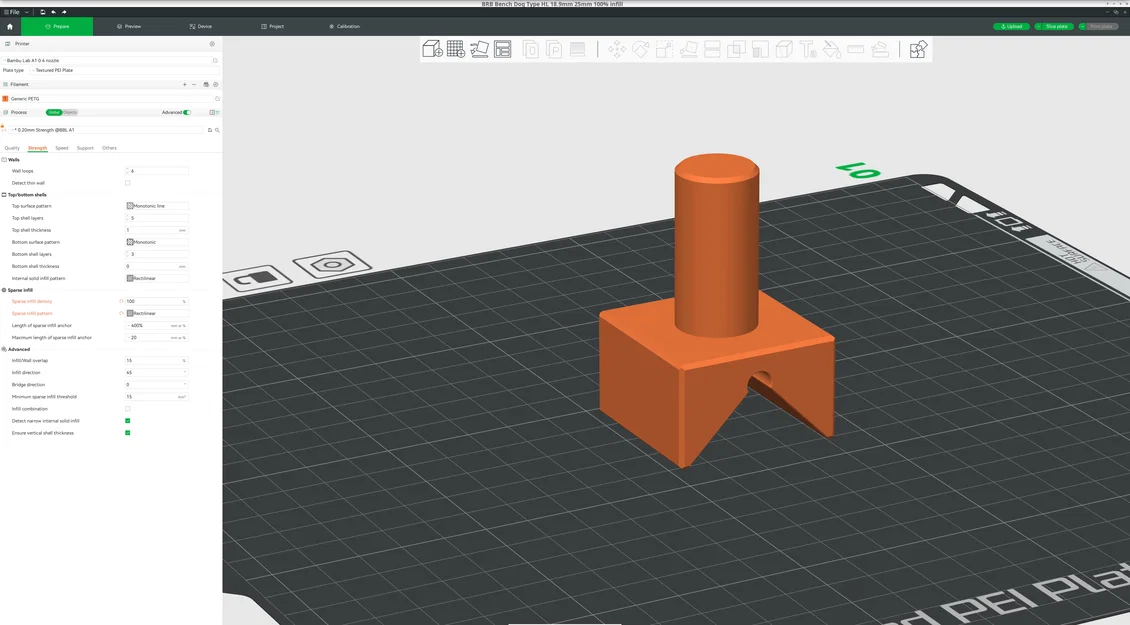The image size is (1130, 625).
Task: Select the Color painting bucket tool
Action: coord(832,49)
